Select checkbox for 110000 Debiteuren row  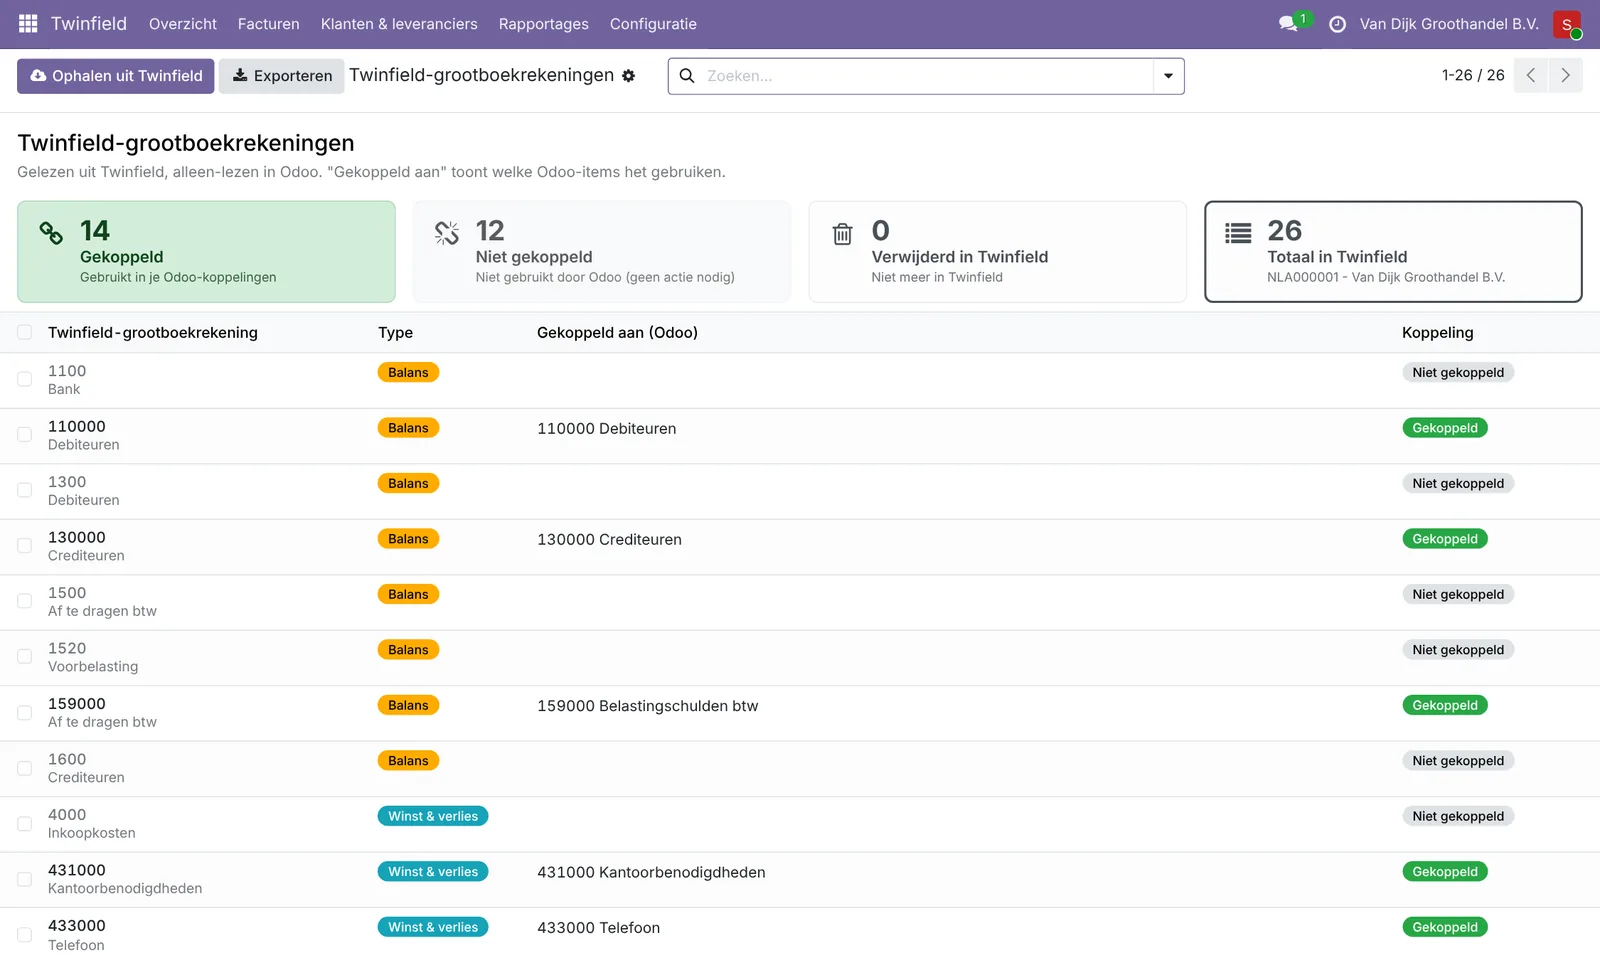(25, 435)
